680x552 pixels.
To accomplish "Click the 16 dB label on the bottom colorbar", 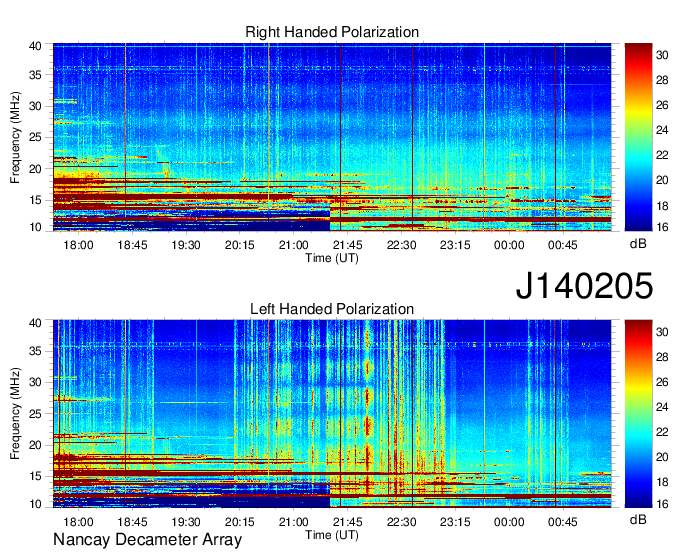I will (x=662, y=504).
